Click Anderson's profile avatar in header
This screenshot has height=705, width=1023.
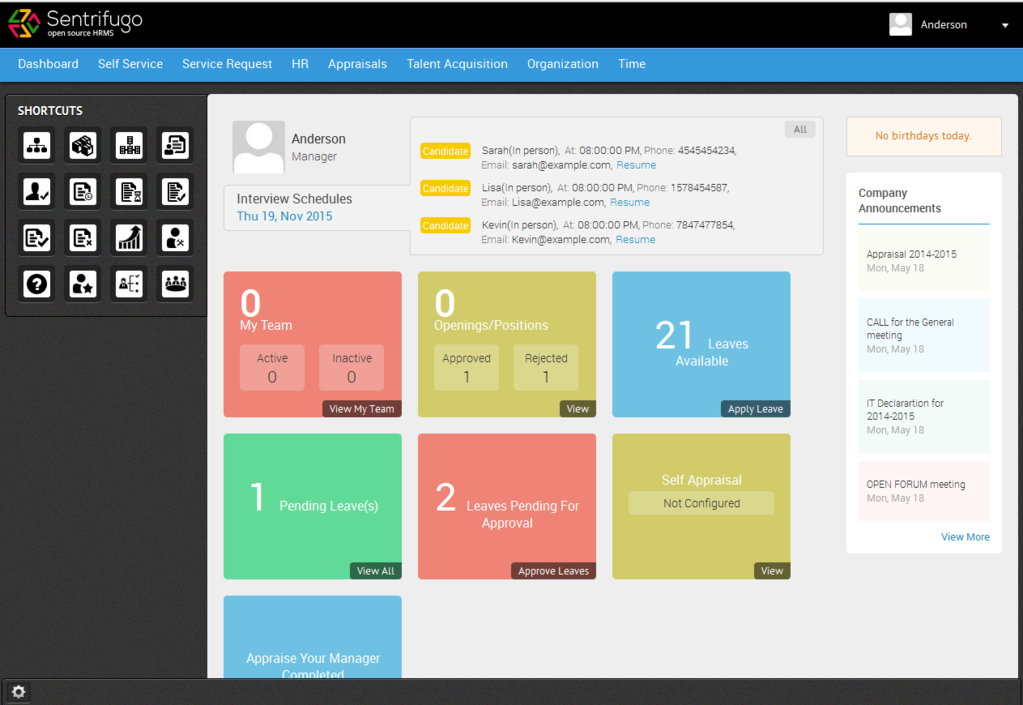[x=900, y=24]
